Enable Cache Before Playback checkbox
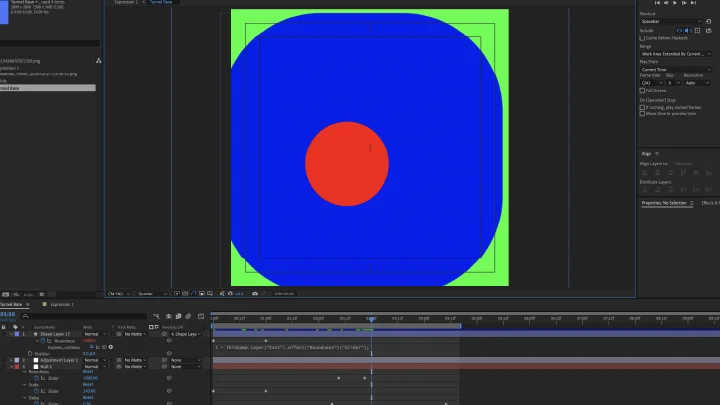Screen dimensions: 720x405 (642, 38)
